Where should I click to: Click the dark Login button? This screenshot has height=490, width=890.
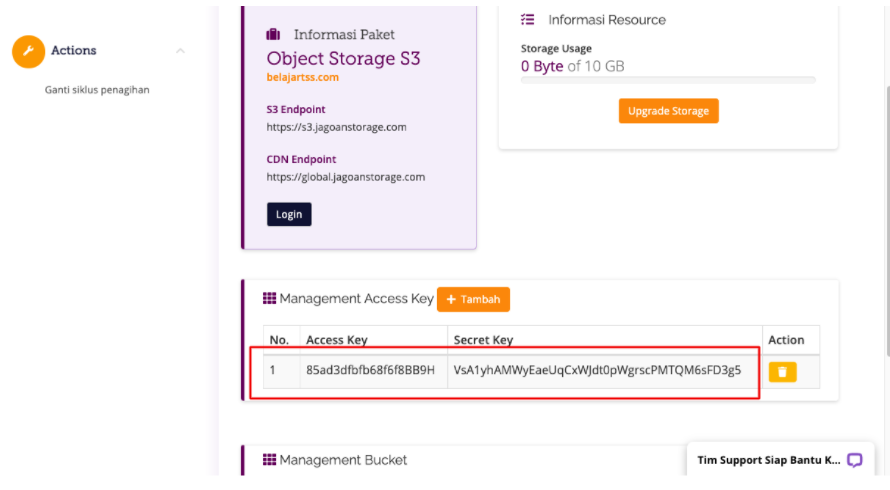(x=289, y=214)
